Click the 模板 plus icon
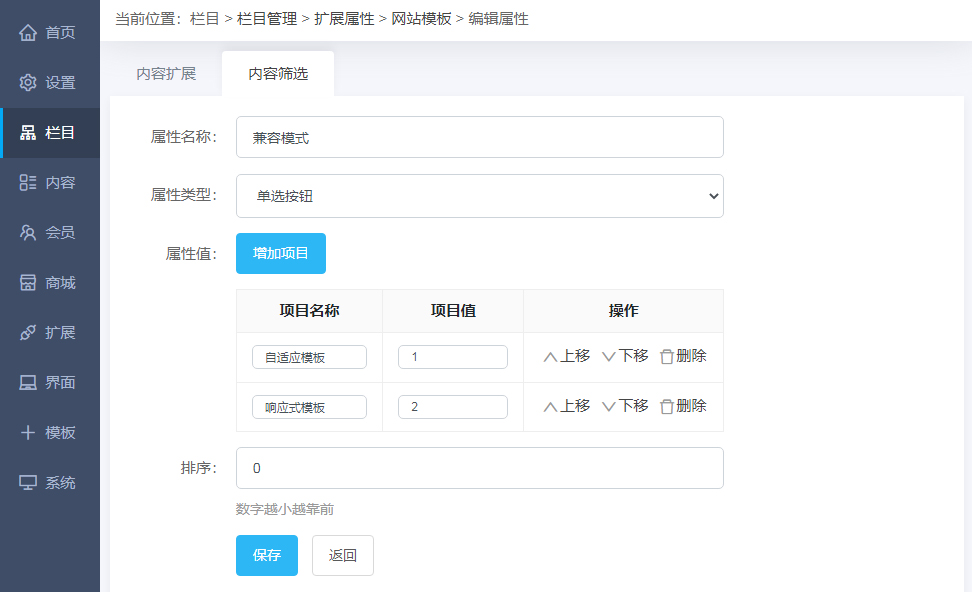Viewport: 972px width, 592px height. point(28,433)
